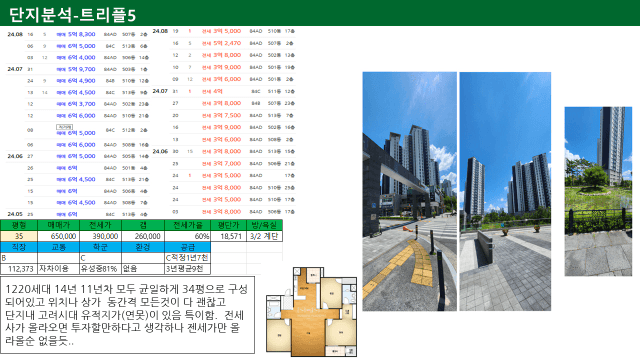The width and height of the screenshot is (640, 360).
Task: Select the cell showing 60%
Action: pyautogui.click(x=187, y=236)
